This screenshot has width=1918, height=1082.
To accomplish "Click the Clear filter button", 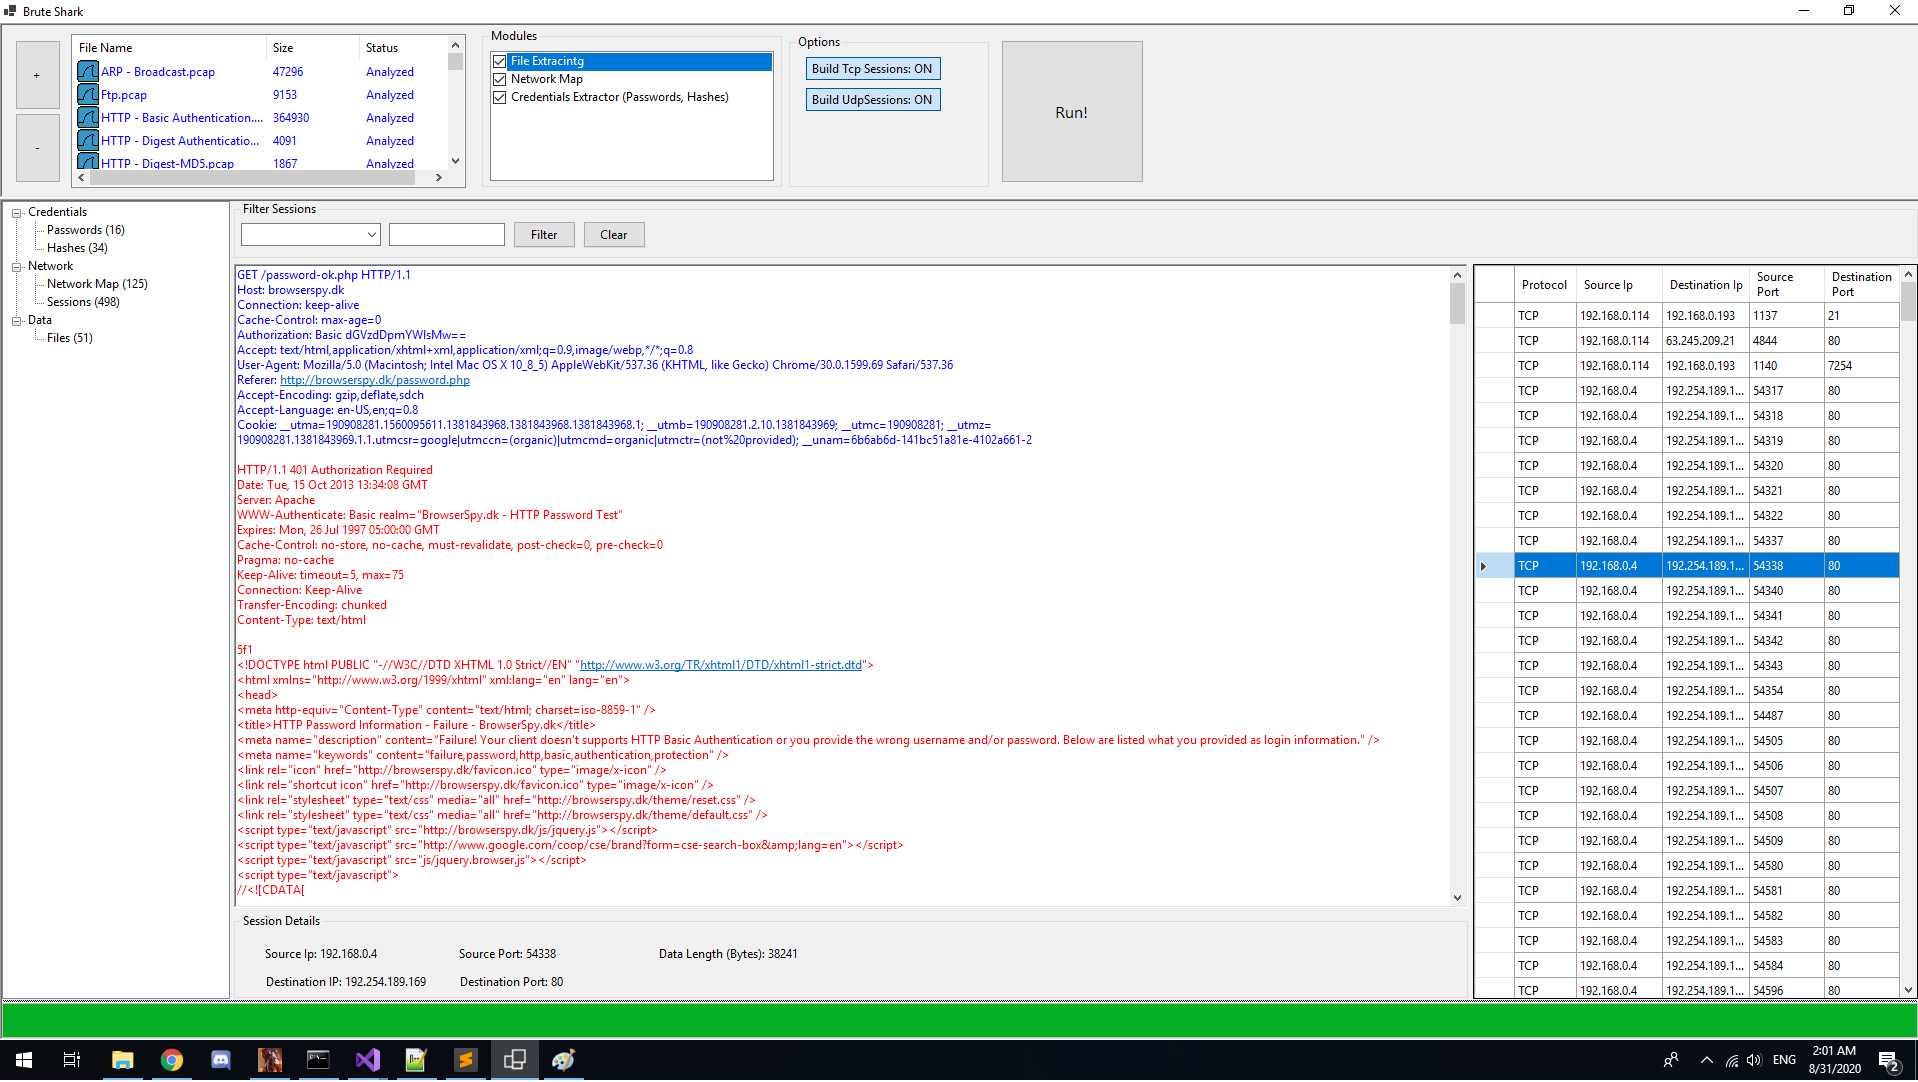I will tap(614, 235).
